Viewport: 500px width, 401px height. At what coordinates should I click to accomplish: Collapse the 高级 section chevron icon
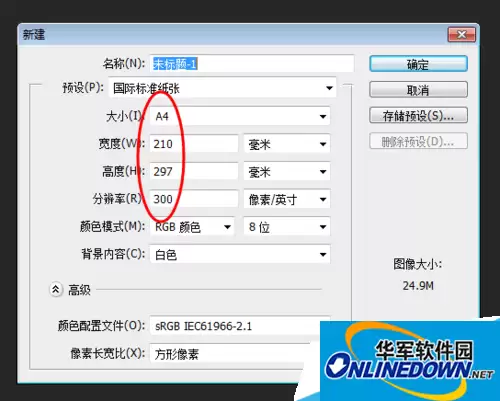[x=56, y=290]
